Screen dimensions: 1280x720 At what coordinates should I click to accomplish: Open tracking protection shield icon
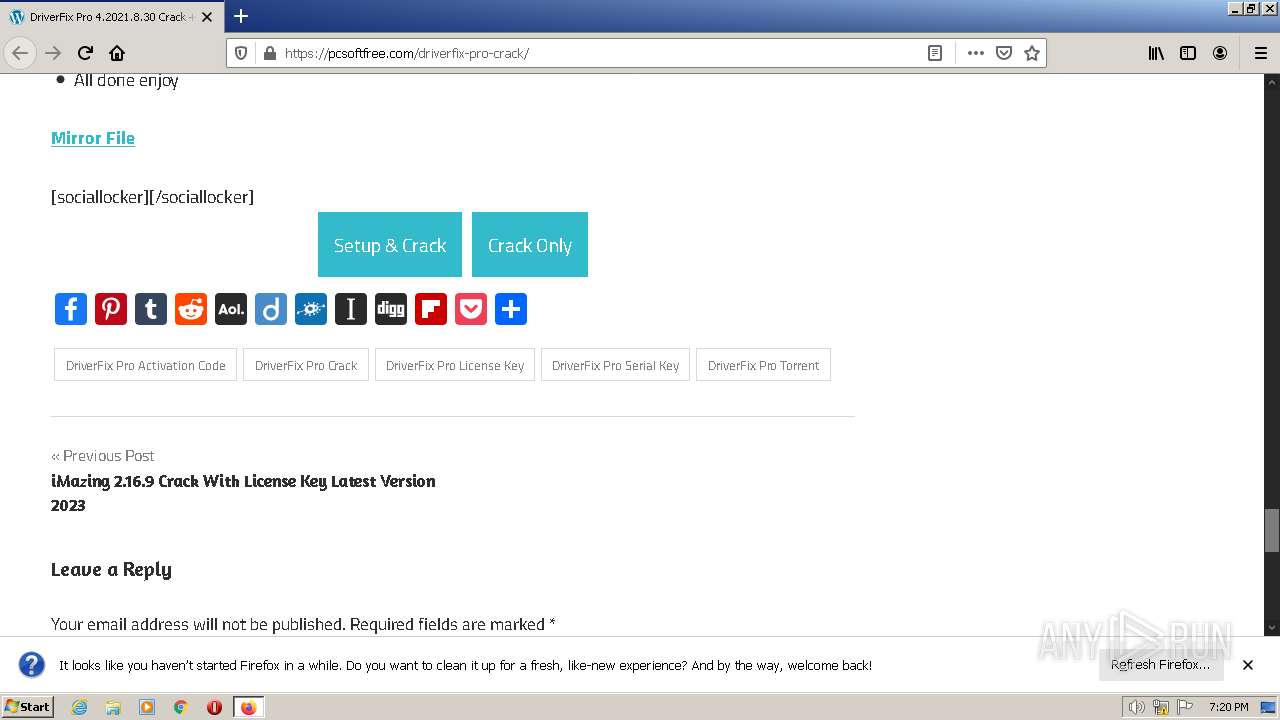click(x=241, y=53)
